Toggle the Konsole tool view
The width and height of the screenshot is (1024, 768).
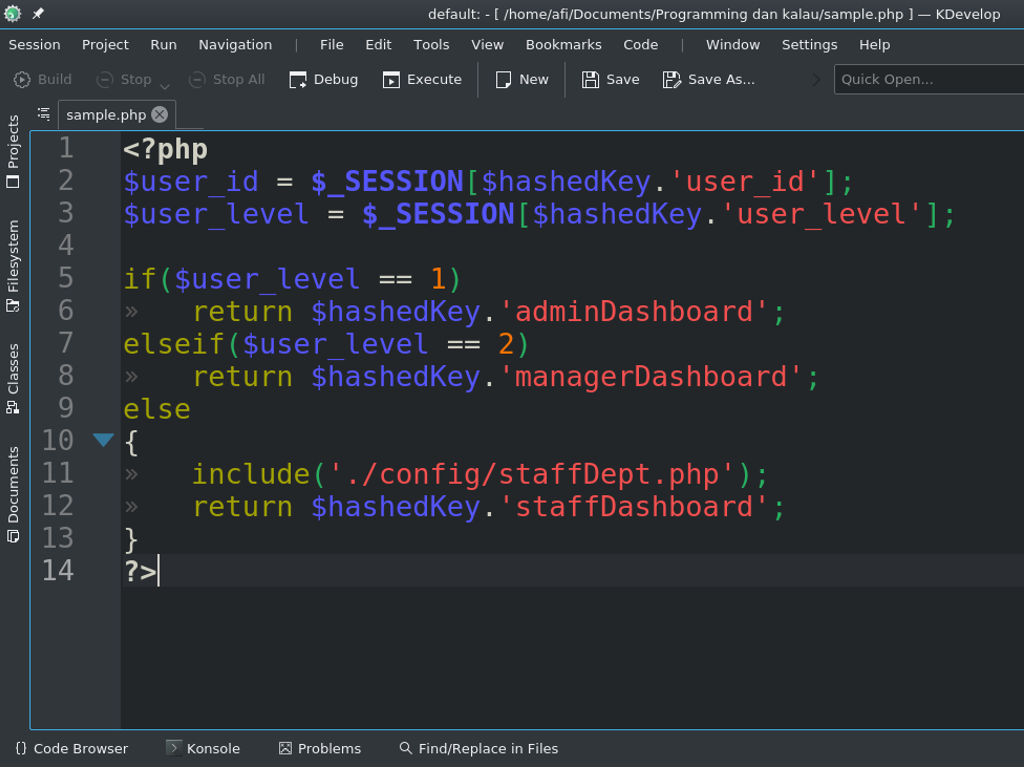tap(203, 748)
